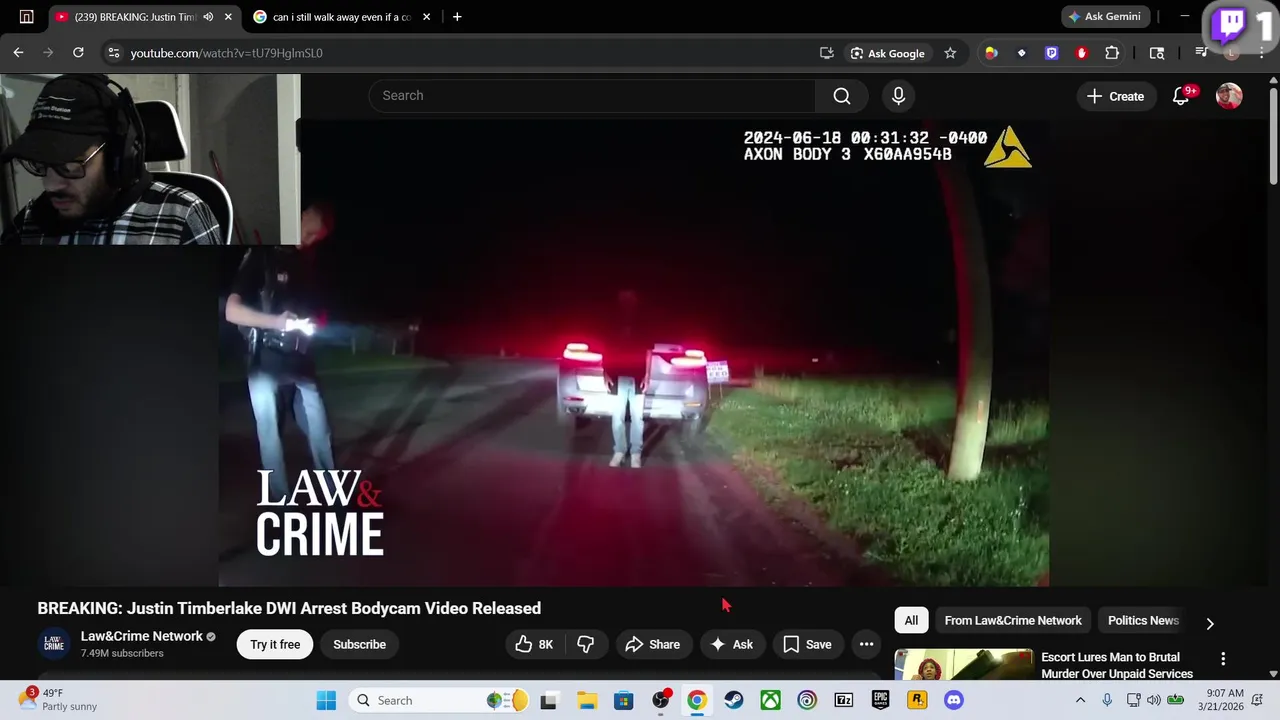Close the Google search tab
1280x720 pixels.
(x=426, y=17)
